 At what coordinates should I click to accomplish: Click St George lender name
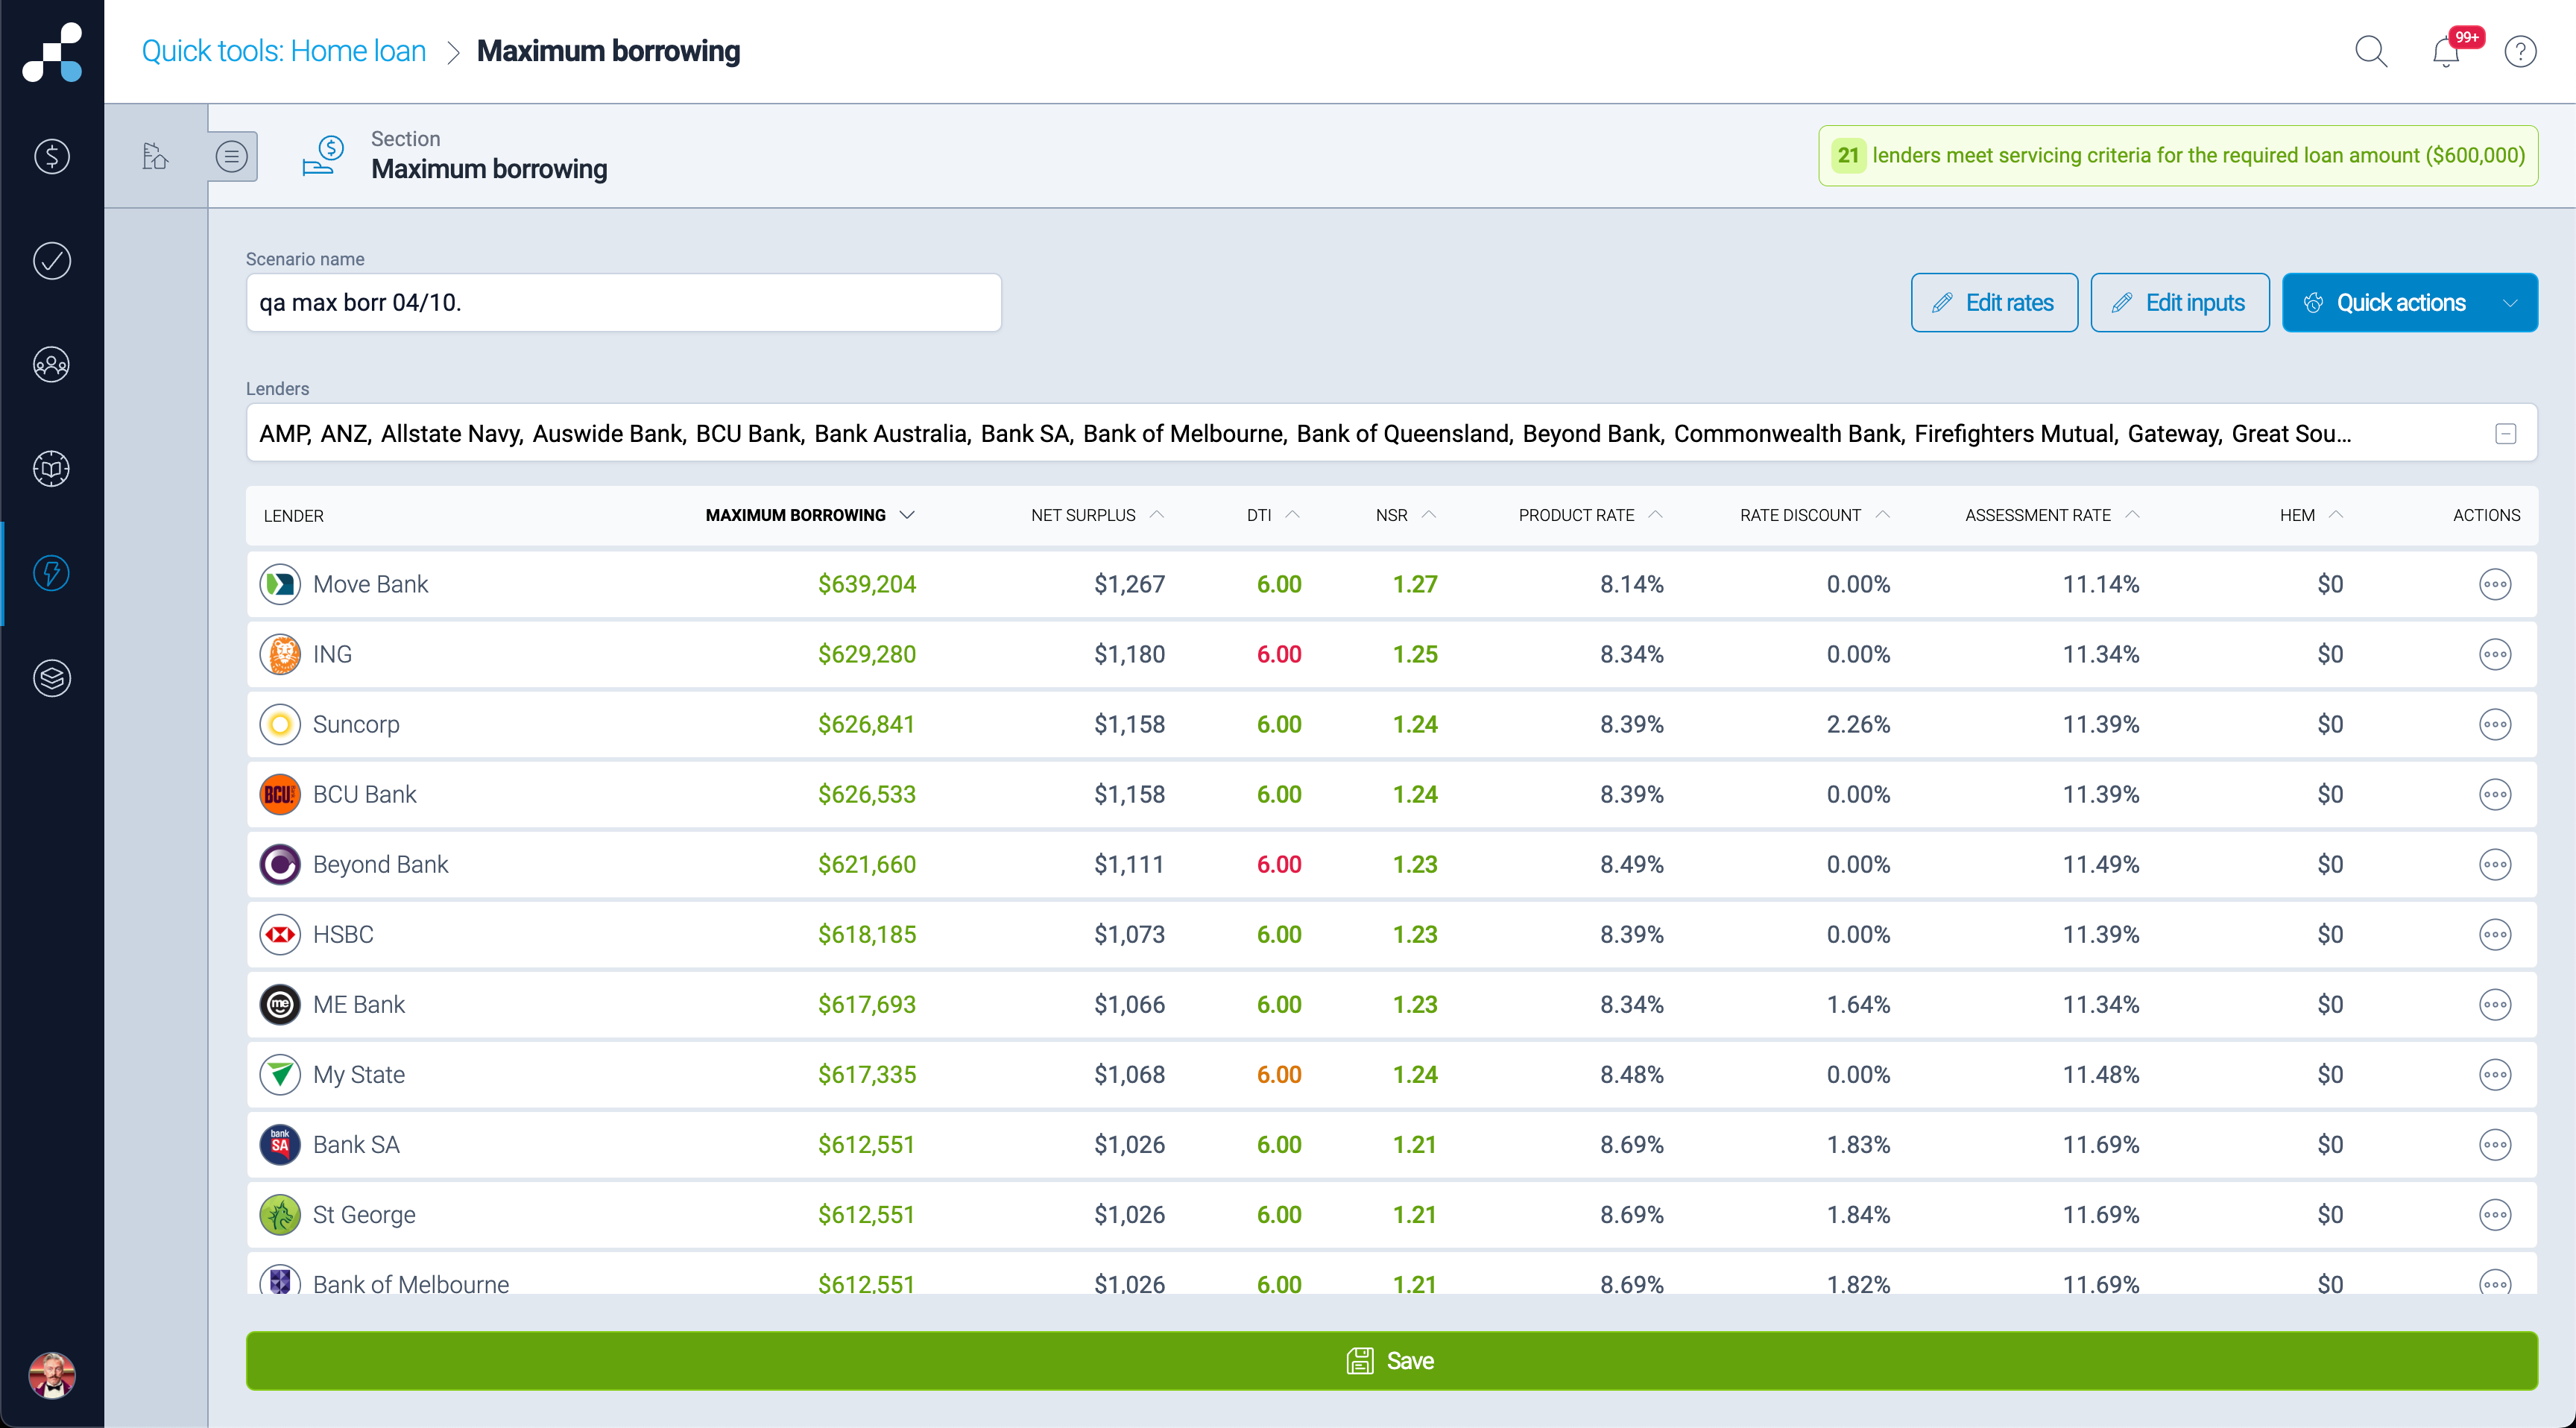coord(364,1214)
